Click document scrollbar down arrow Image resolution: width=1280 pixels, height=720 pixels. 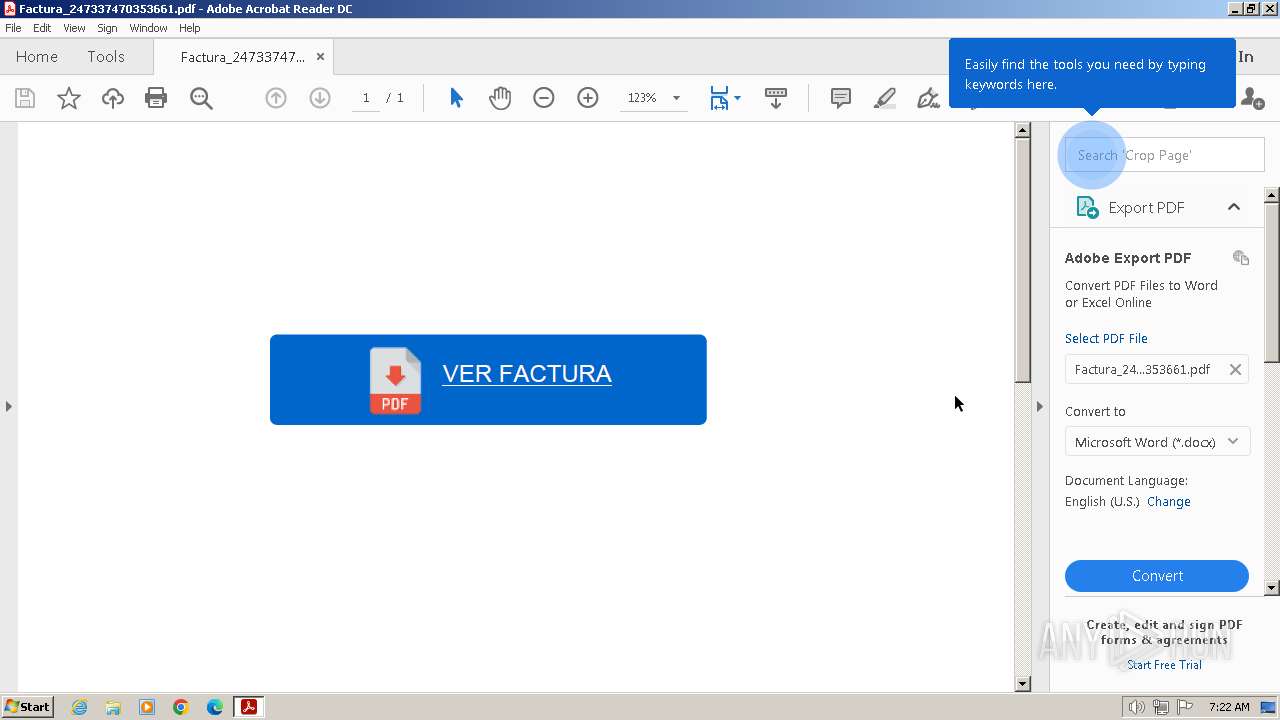1022,684
